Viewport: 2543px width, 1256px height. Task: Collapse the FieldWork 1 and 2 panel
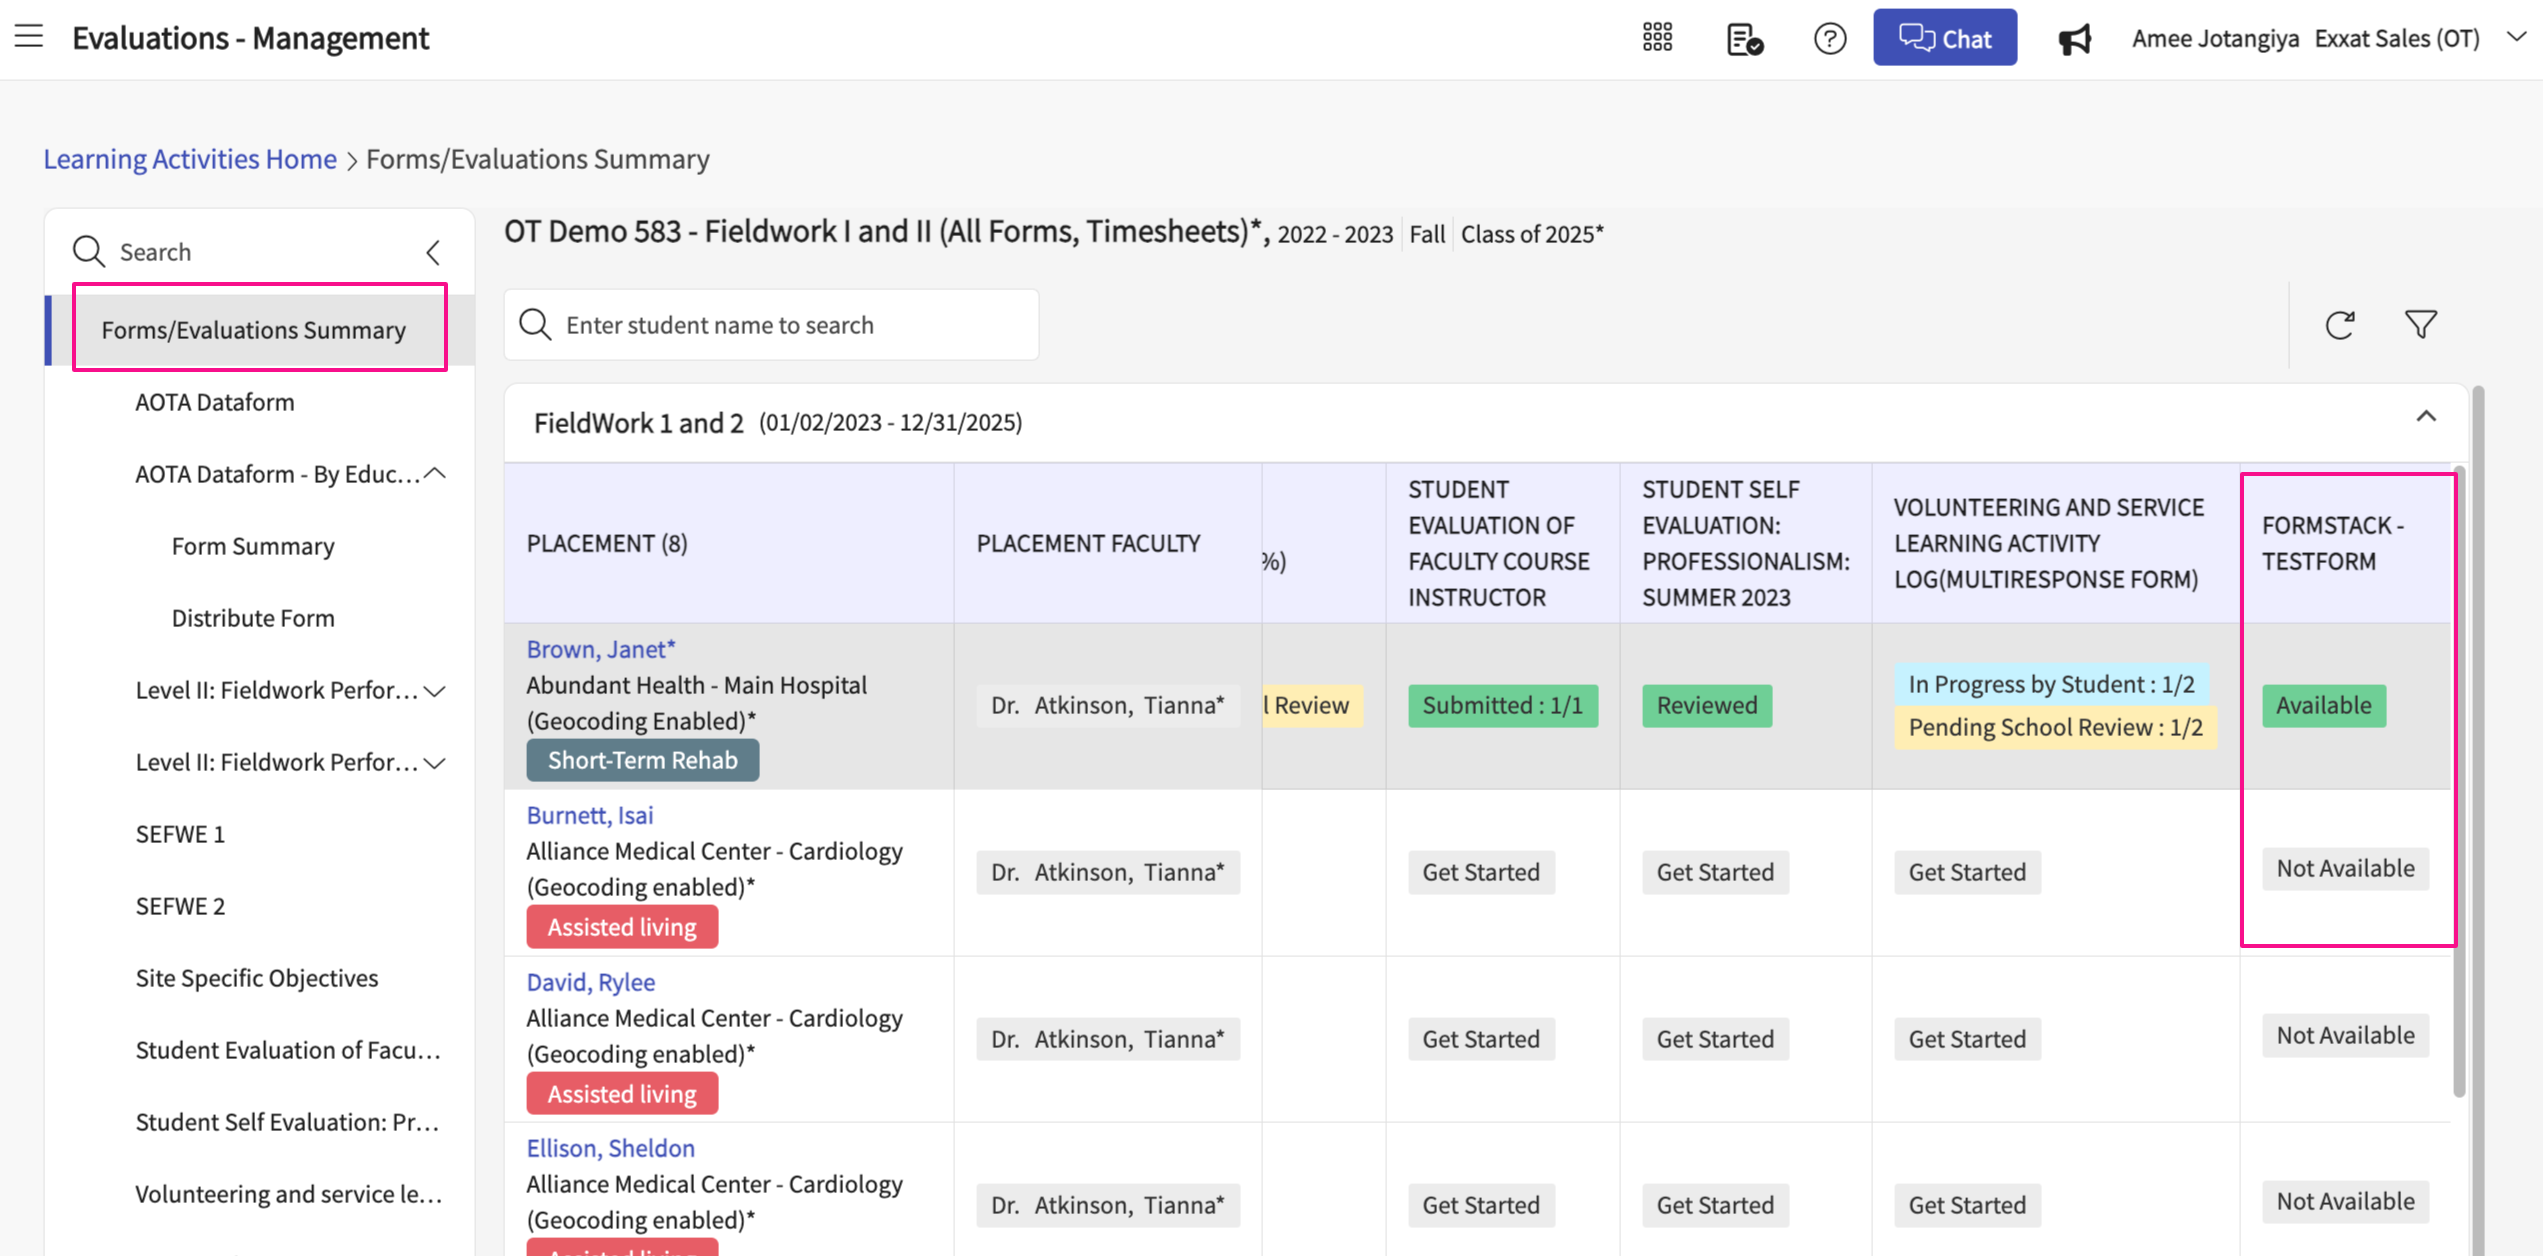click(2425, 417)
